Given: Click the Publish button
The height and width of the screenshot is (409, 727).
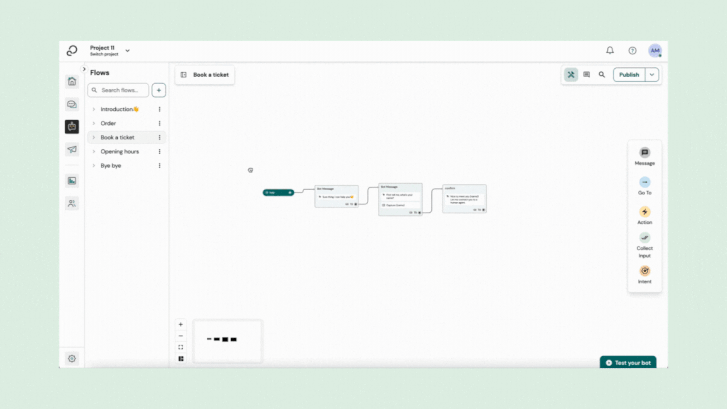Looking at the screenshot, I should click(x=629, y=75).
